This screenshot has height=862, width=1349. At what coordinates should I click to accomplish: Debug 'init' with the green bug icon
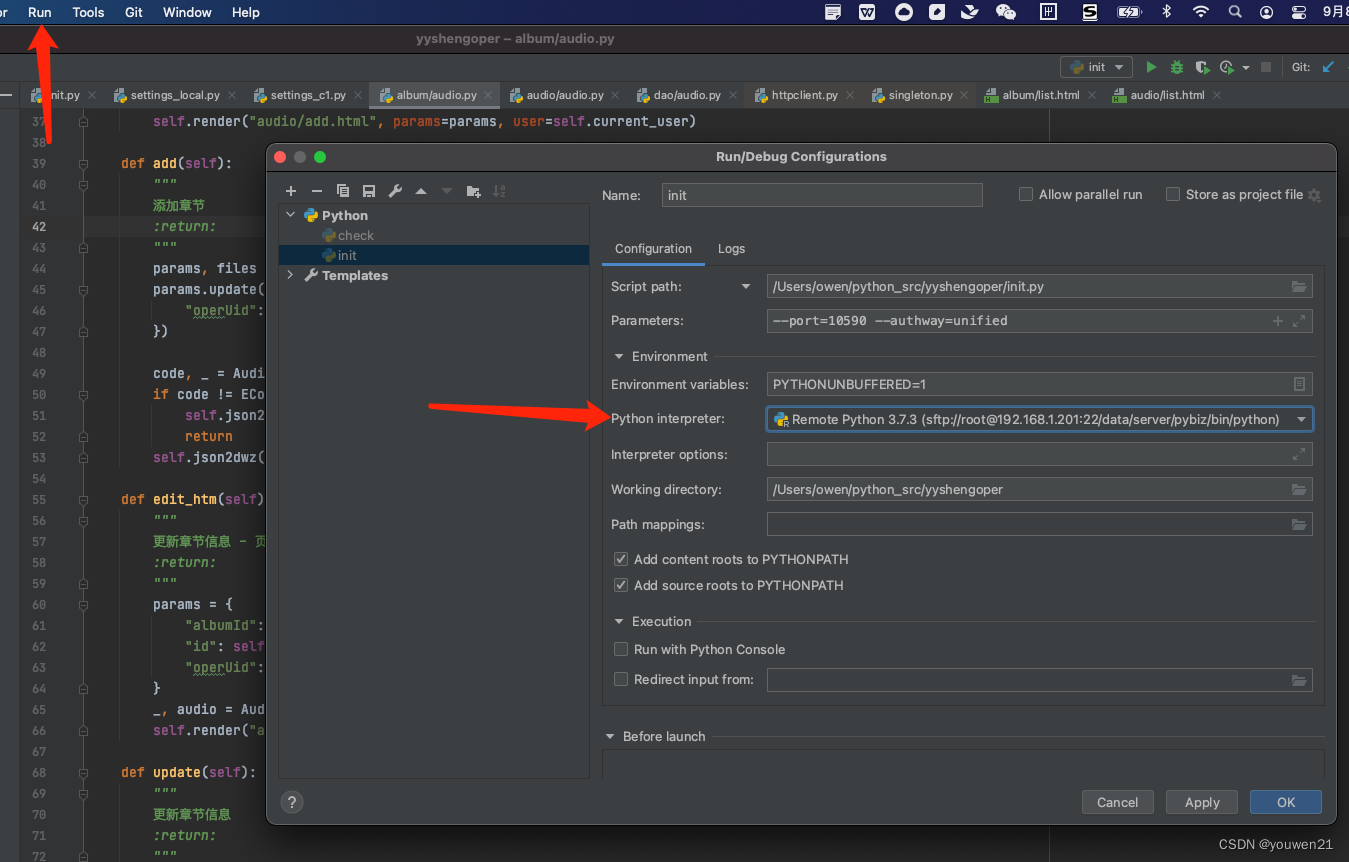point(1177,67)
